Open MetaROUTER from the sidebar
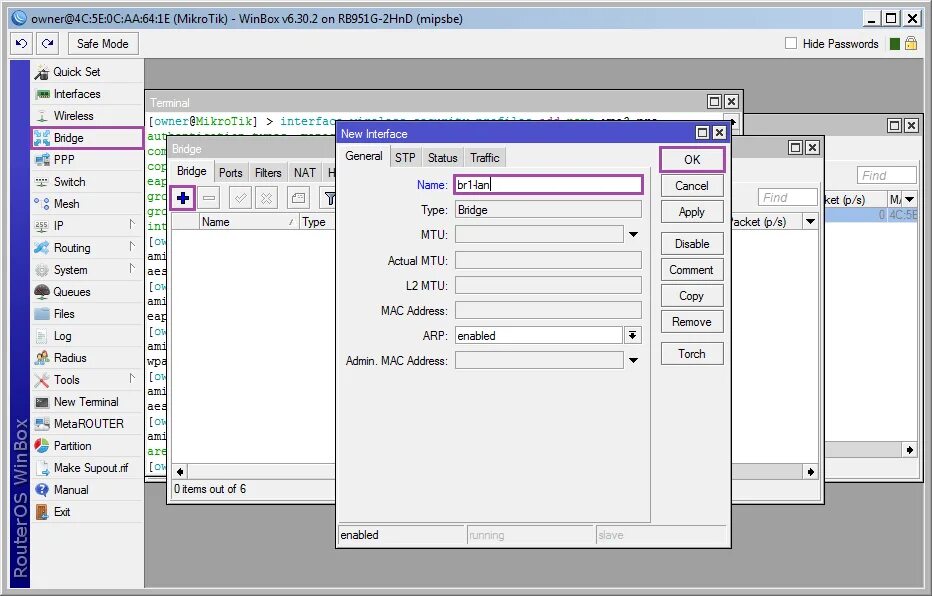The width and height of the screenshot is (932, 596). coord(87,424)
